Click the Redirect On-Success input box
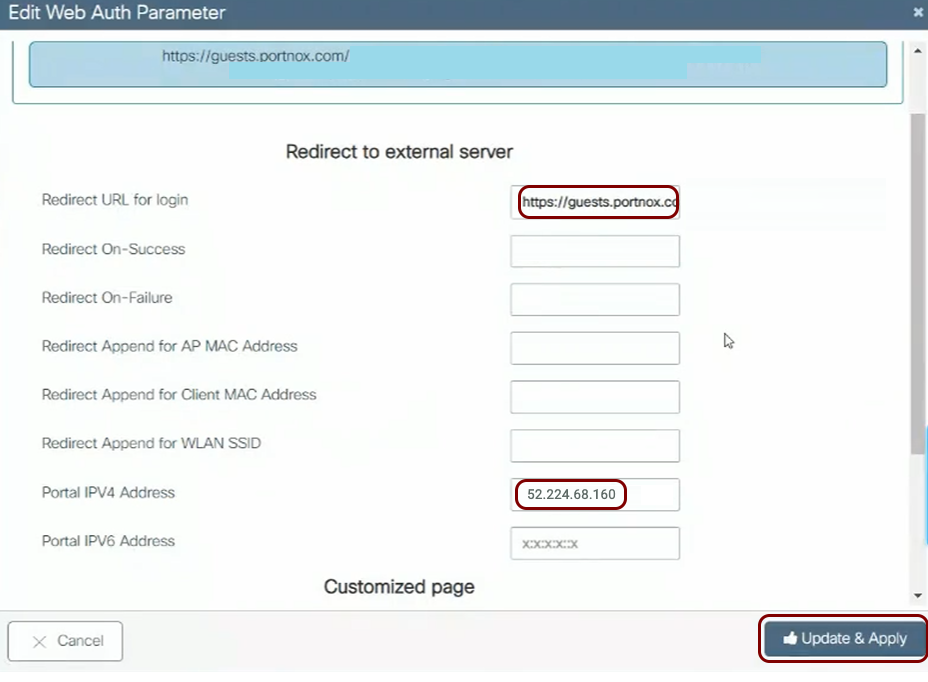928x682 pixels. pyautogui.click(x=595, y=251)
